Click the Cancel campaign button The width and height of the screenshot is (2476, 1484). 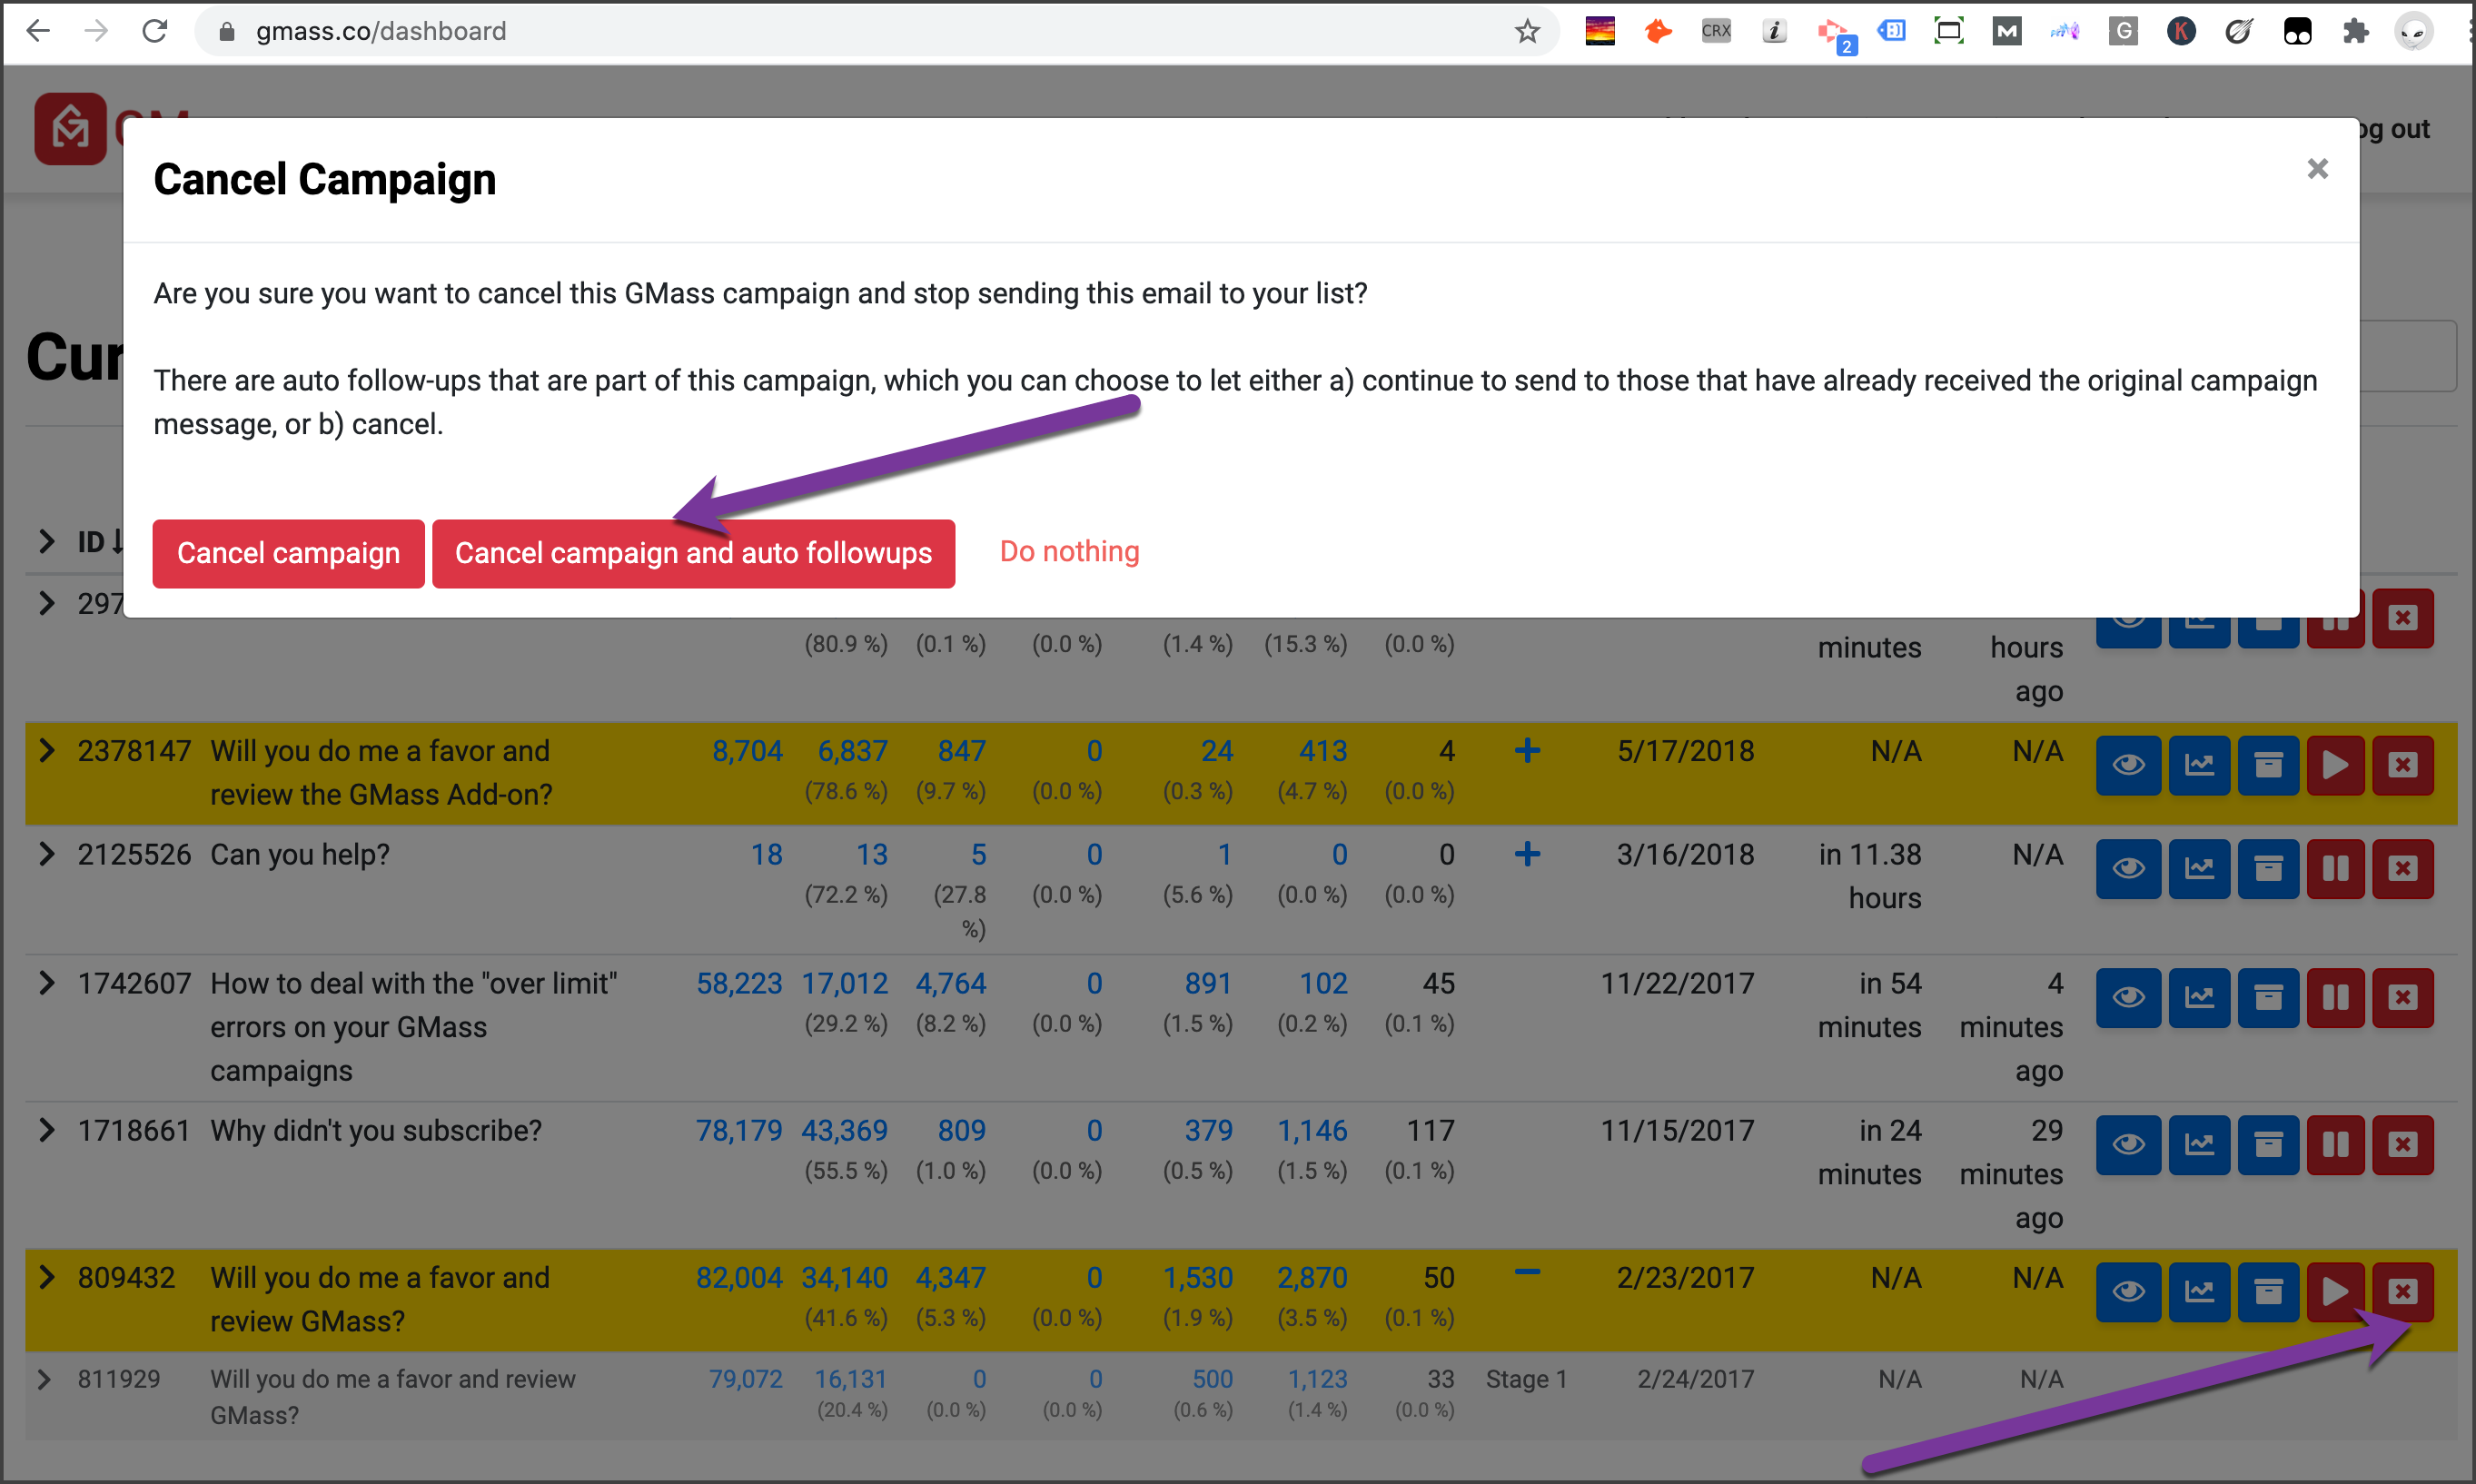click(x=288, y=553)
